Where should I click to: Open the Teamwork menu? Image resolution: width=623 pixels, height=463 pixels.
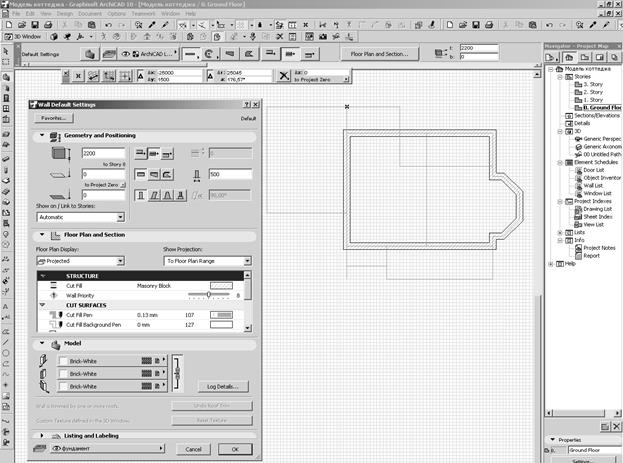(x=141, y=14)
